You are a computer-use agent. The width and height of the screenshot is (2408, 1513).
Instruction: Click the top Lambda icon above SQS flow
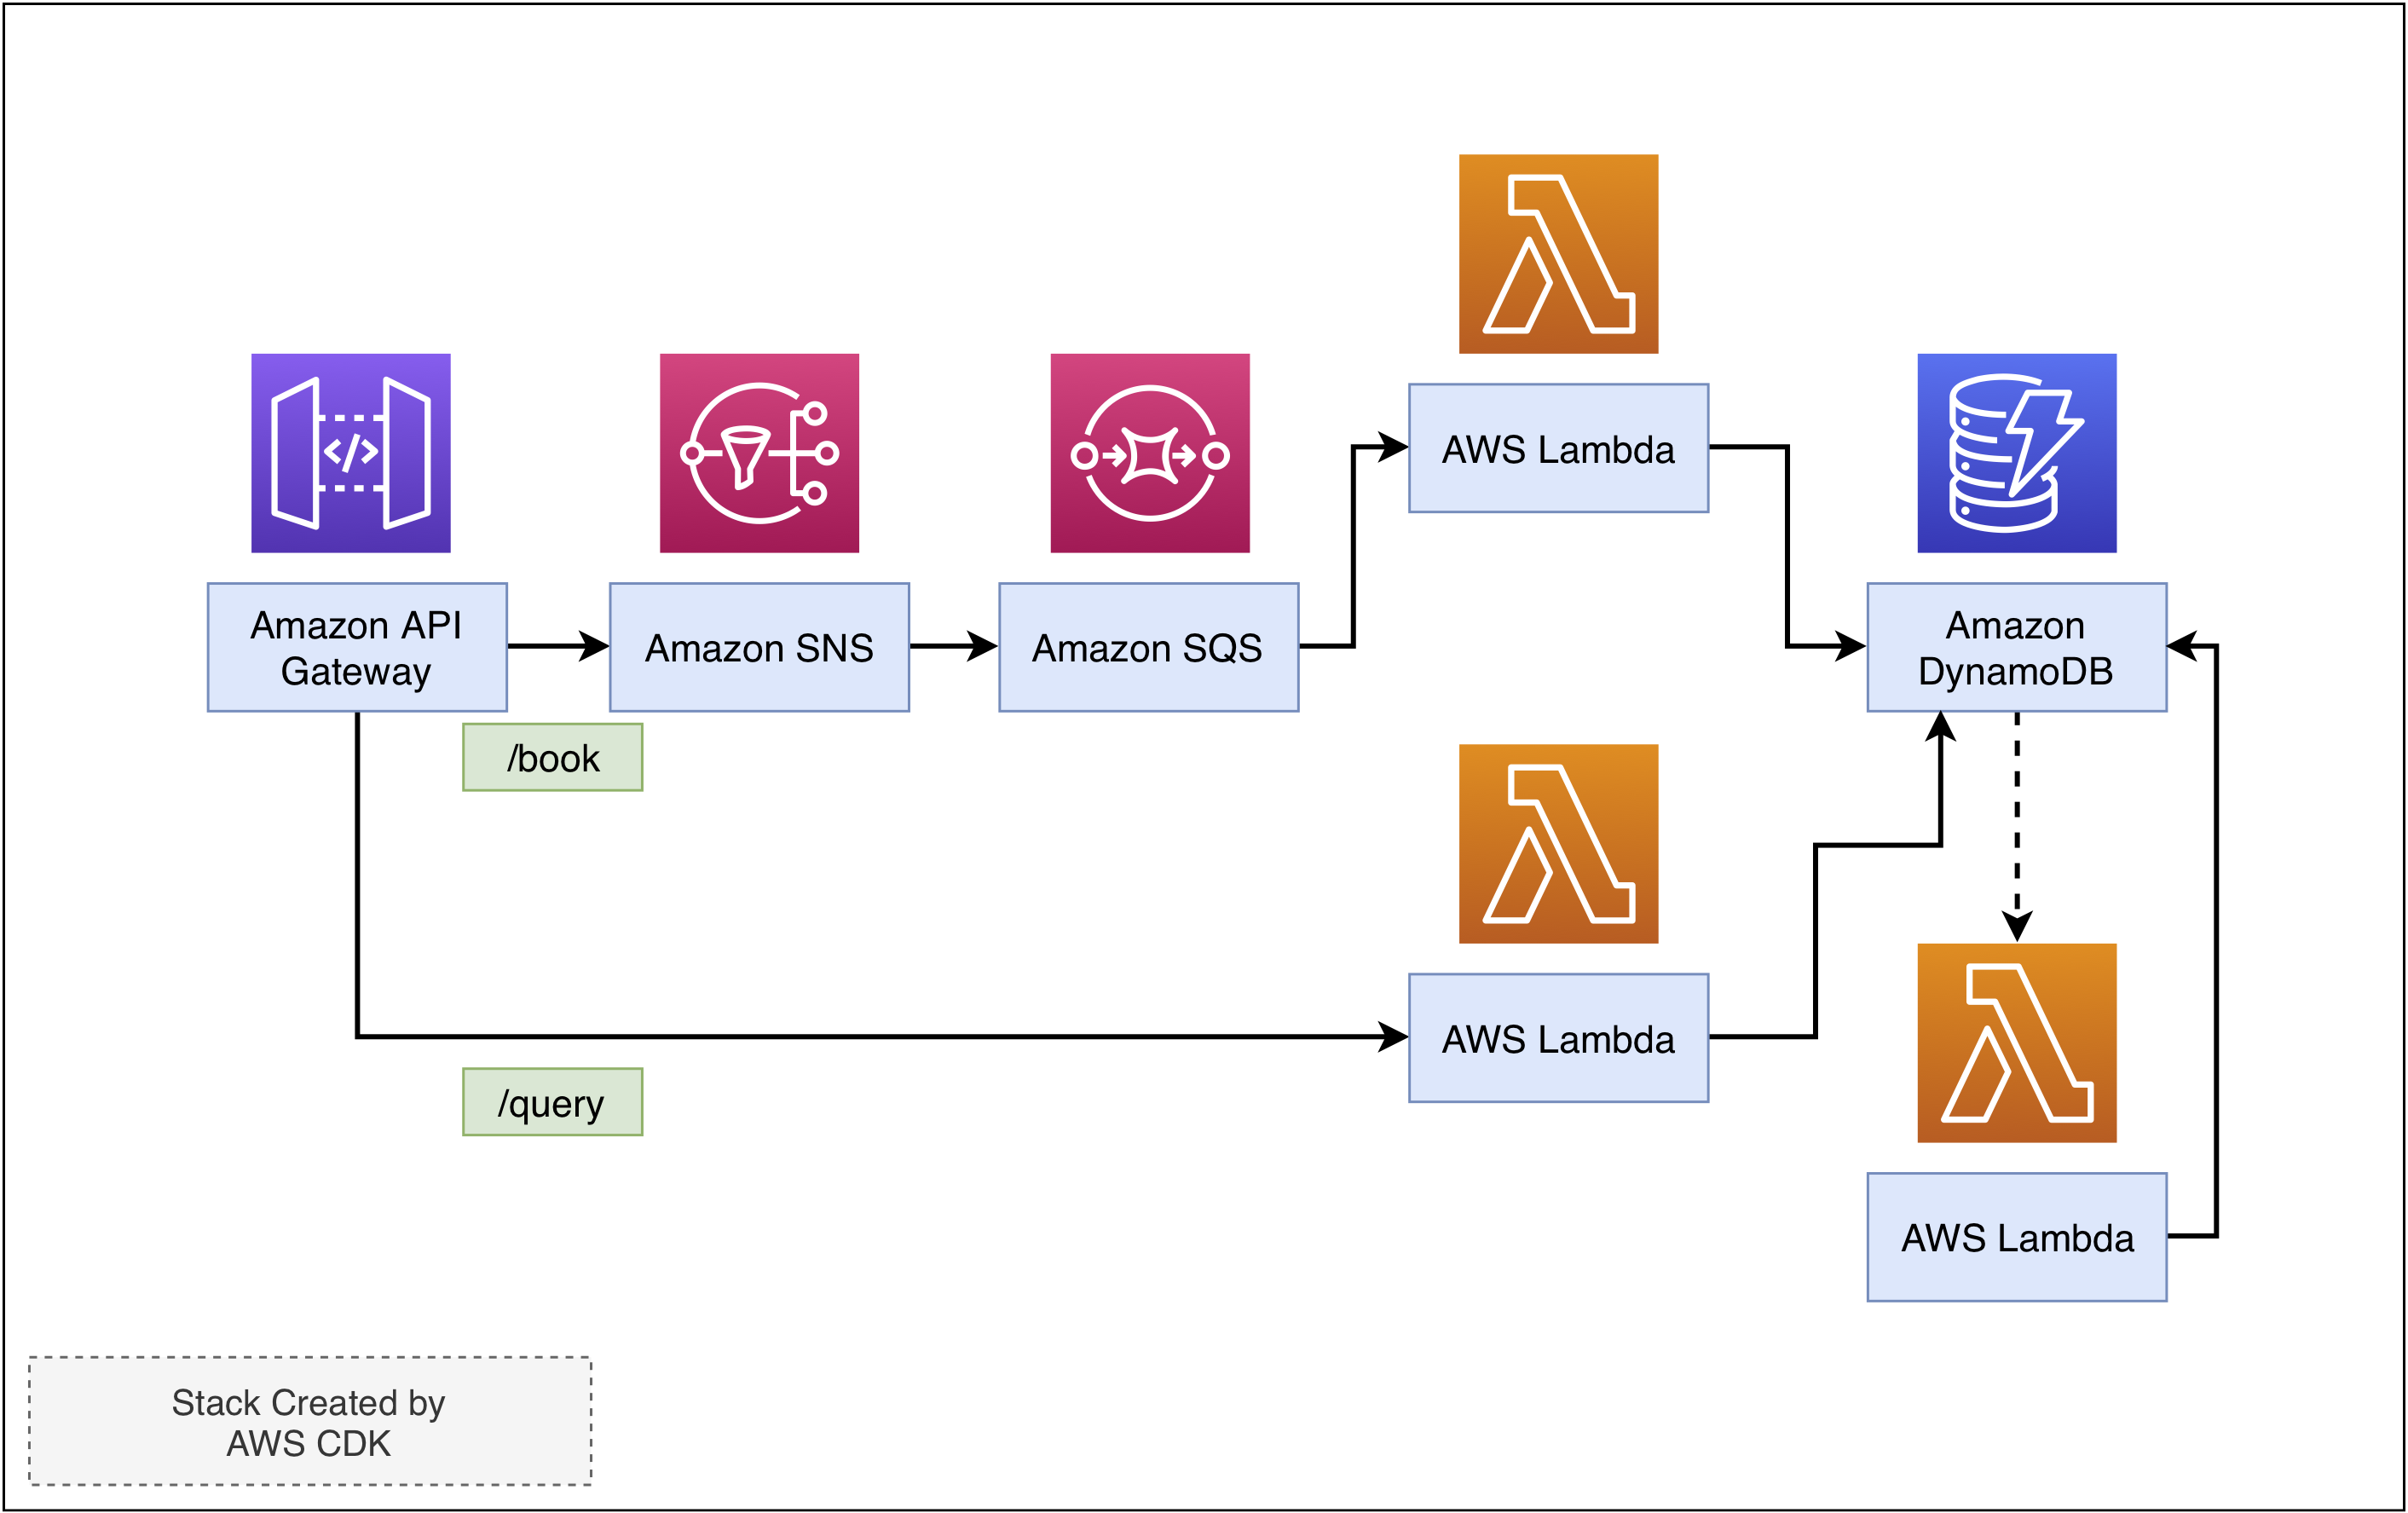(1558, 253)
